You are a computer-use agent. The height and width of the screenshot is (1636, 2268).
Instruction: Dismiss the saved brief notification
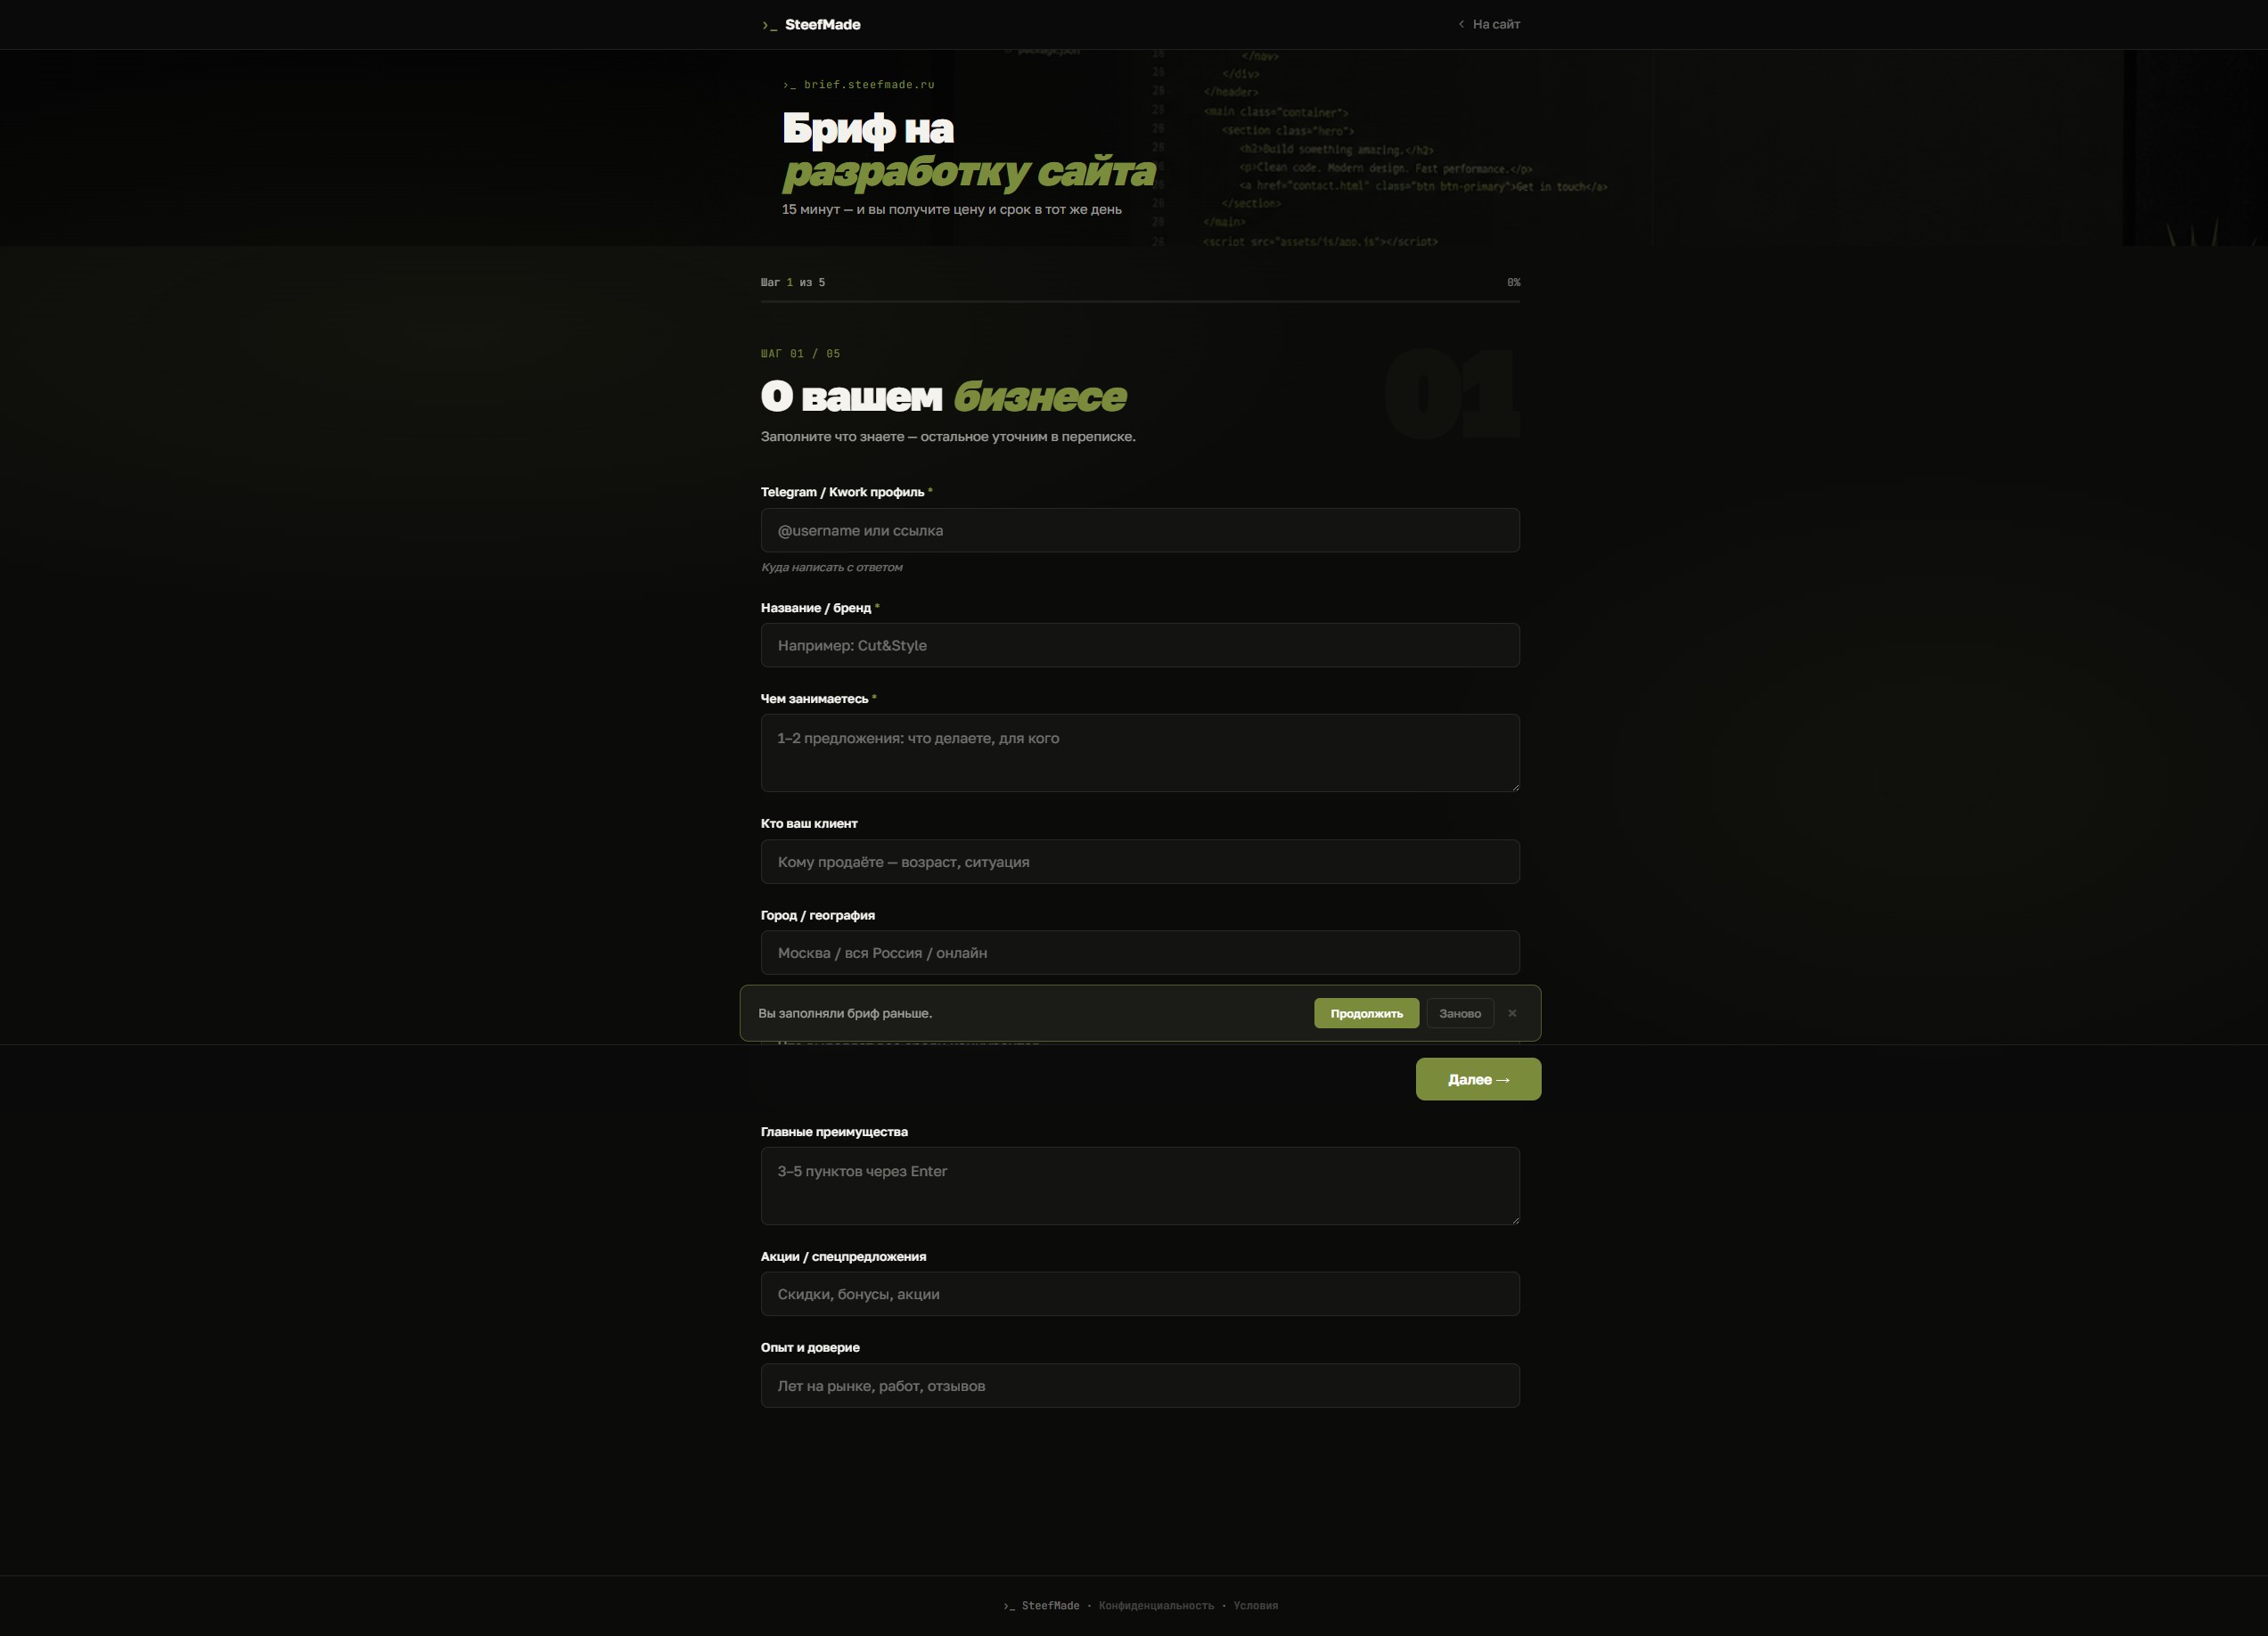point(1512,1013)
